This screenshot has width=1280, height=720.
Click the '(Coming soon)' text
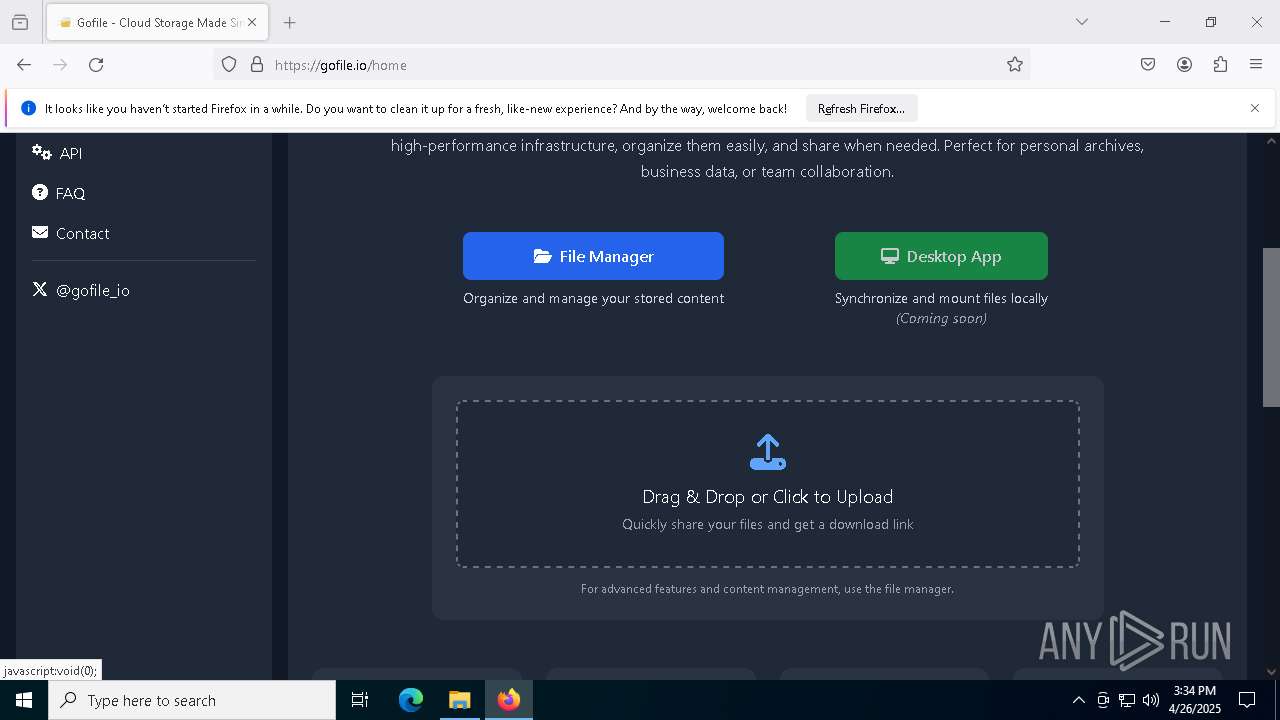pyautogui.click(x=941, y=318)
